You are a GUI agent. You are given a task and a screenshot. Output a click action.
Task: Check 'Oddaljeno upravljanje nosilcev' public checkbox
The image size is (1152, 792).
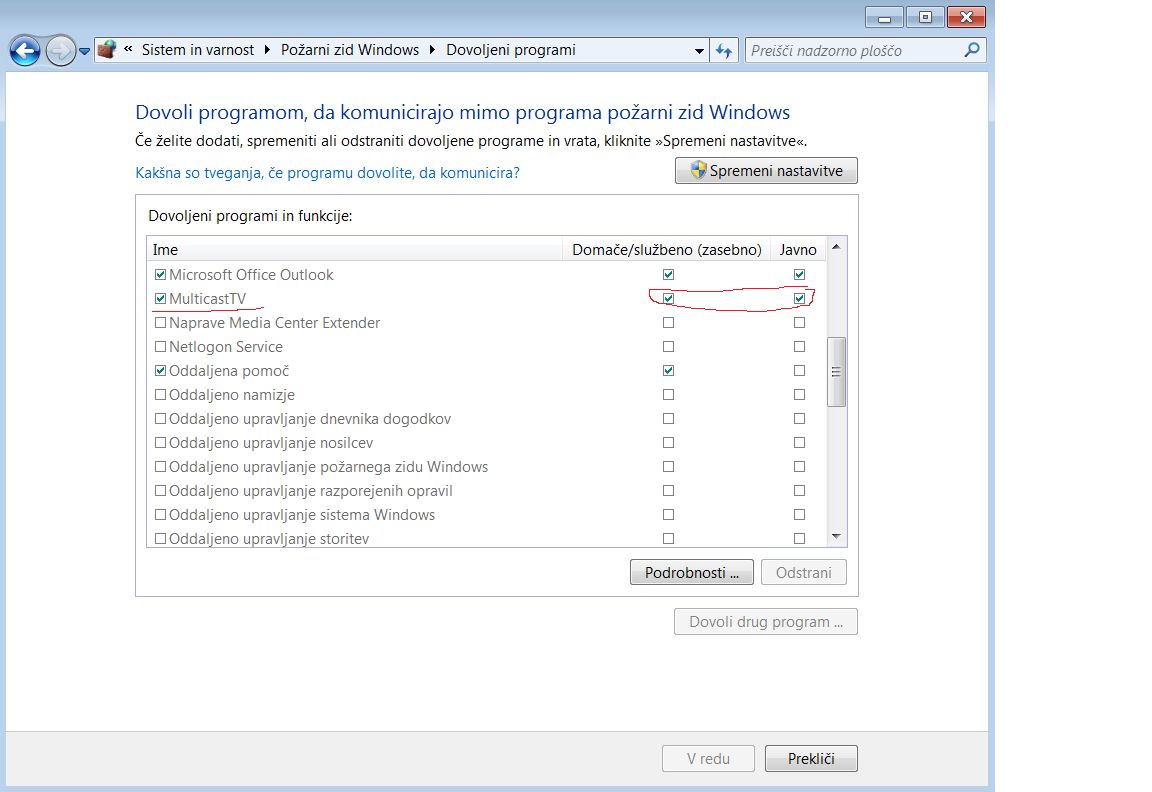799,443
